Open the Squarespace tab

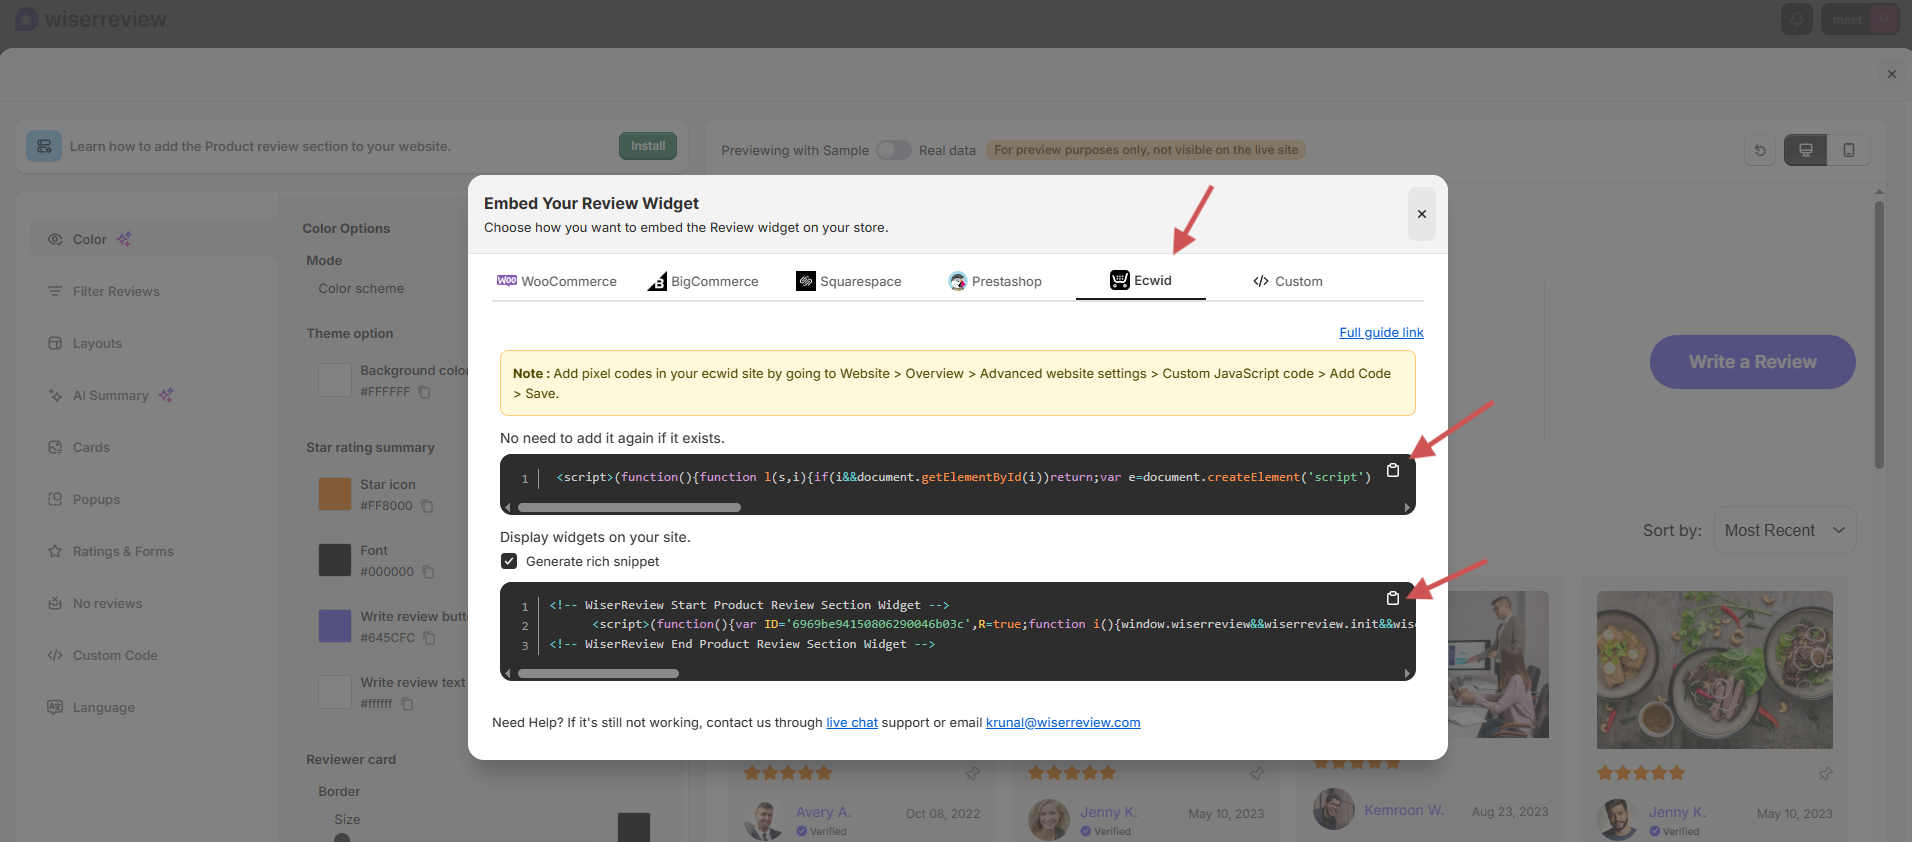[848, 282]
